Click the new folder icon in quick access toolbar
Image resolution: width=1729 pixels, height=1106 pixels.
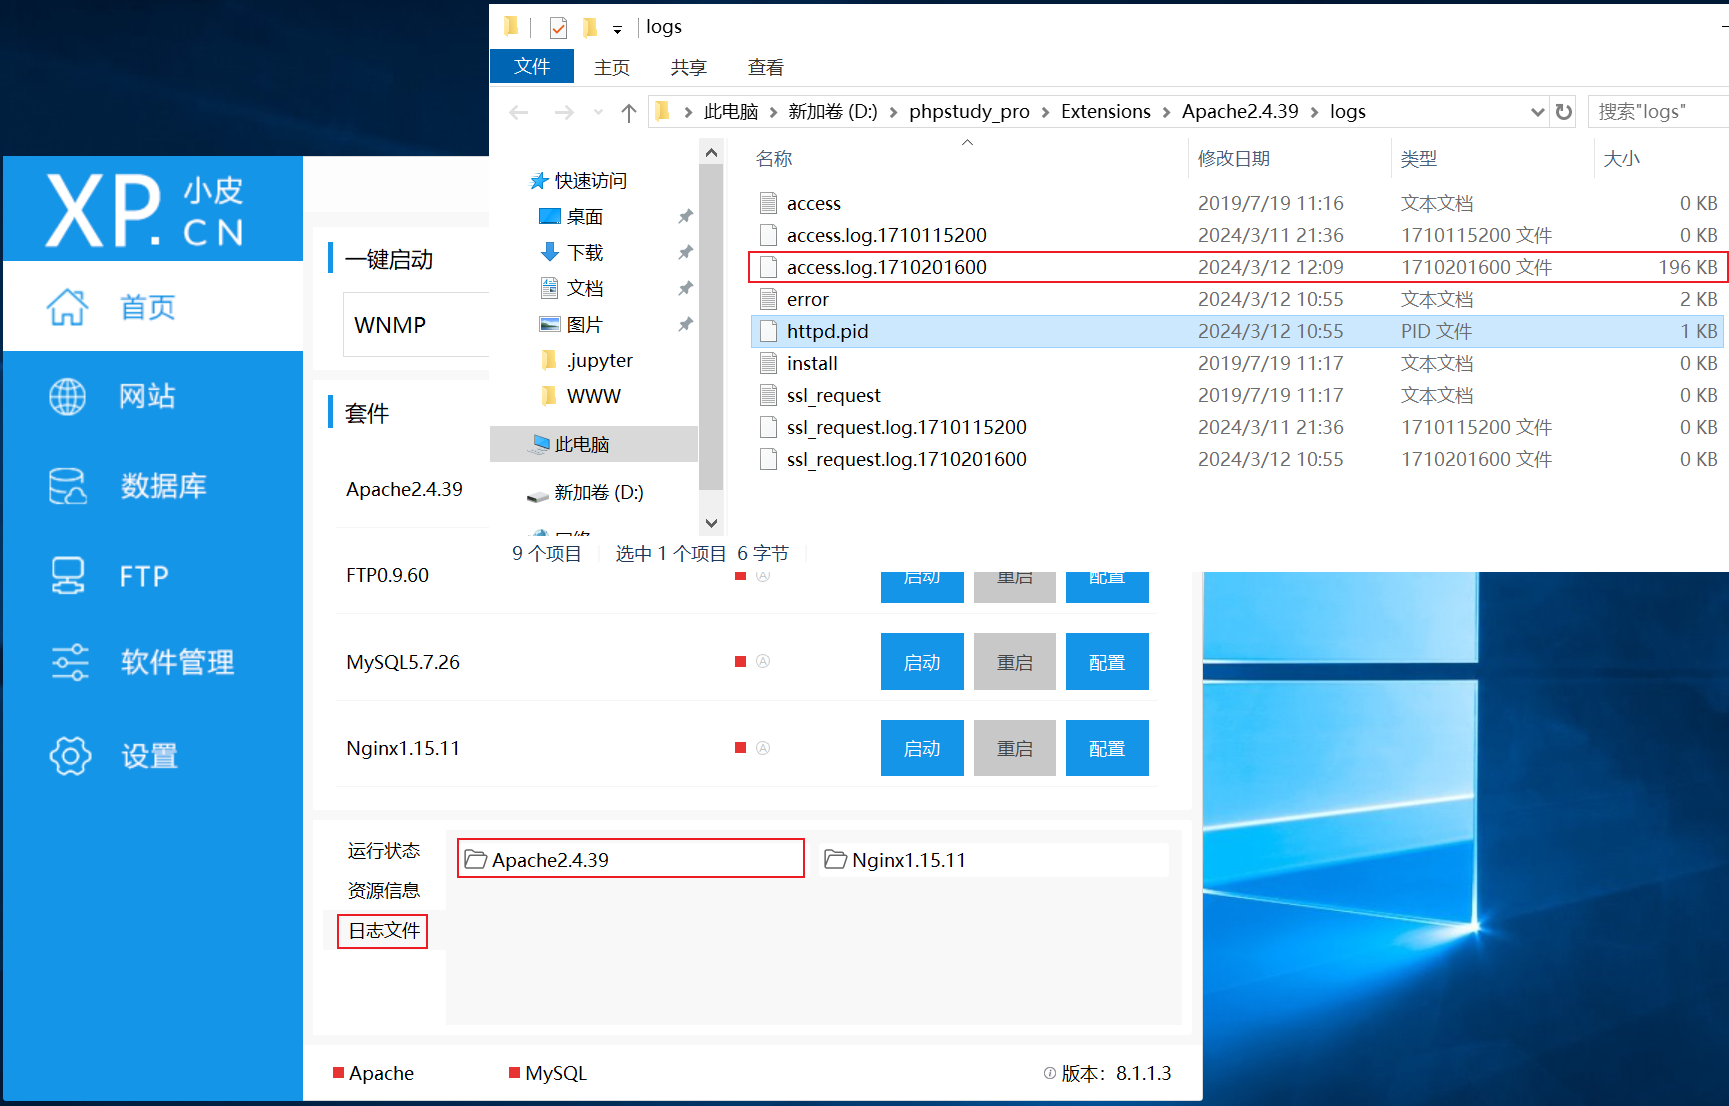coord(590,27)
